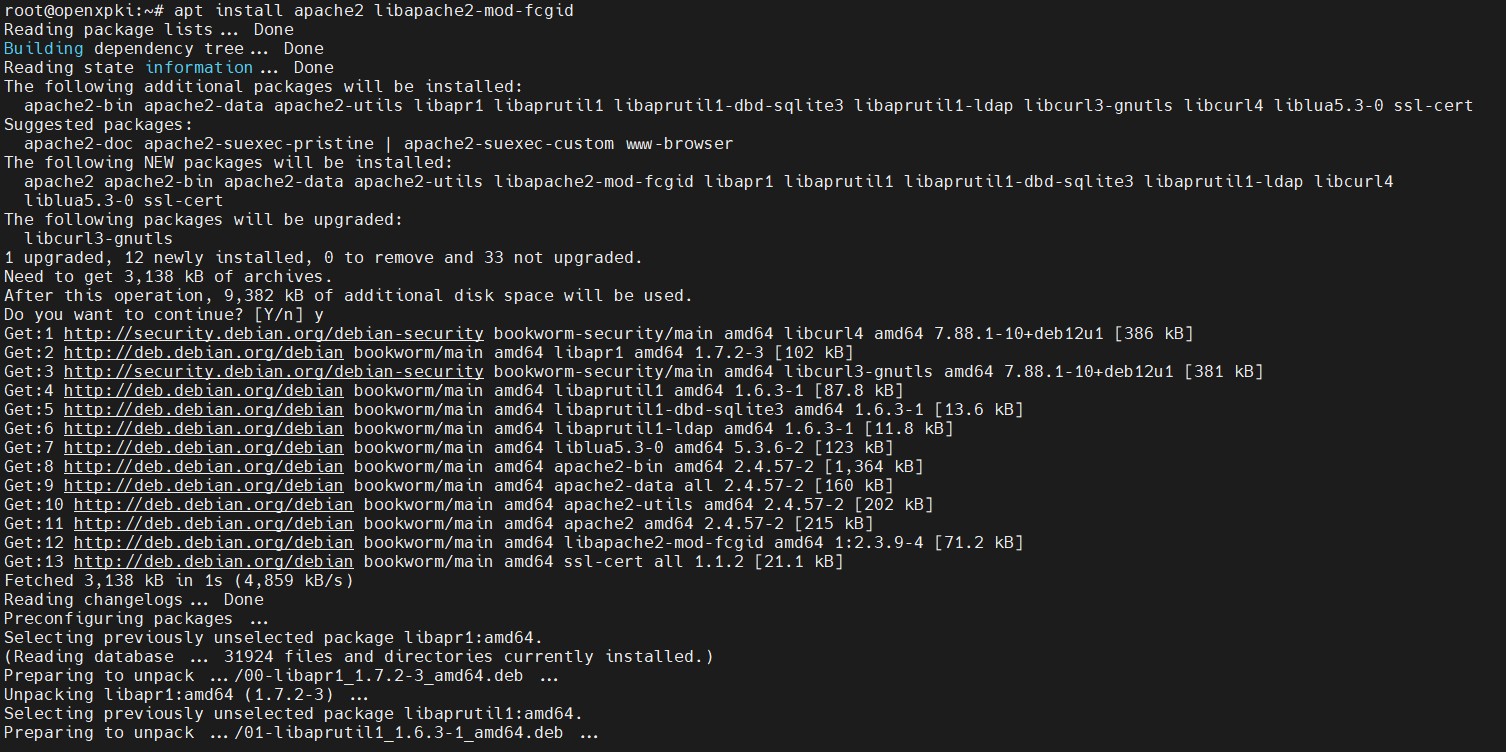
Task: Open the deb.debian.org link on Get:2 line
Action: pos(203,352)
